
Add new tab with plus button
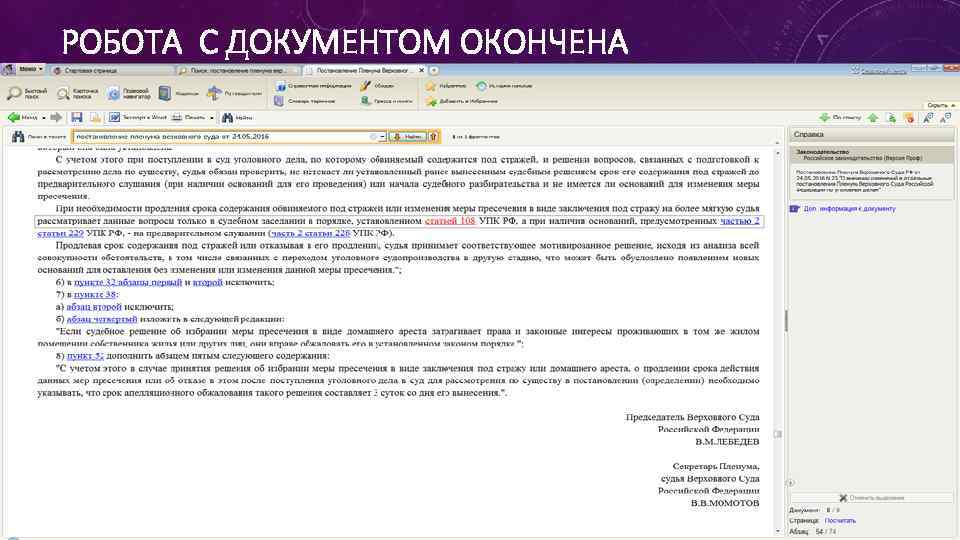pos(433,70)
